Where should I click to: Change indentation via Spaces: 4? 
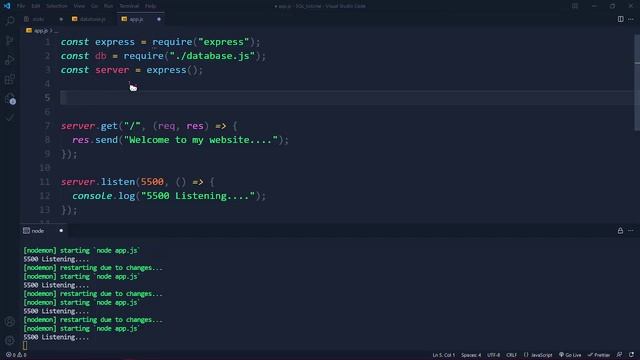point(471,355)
